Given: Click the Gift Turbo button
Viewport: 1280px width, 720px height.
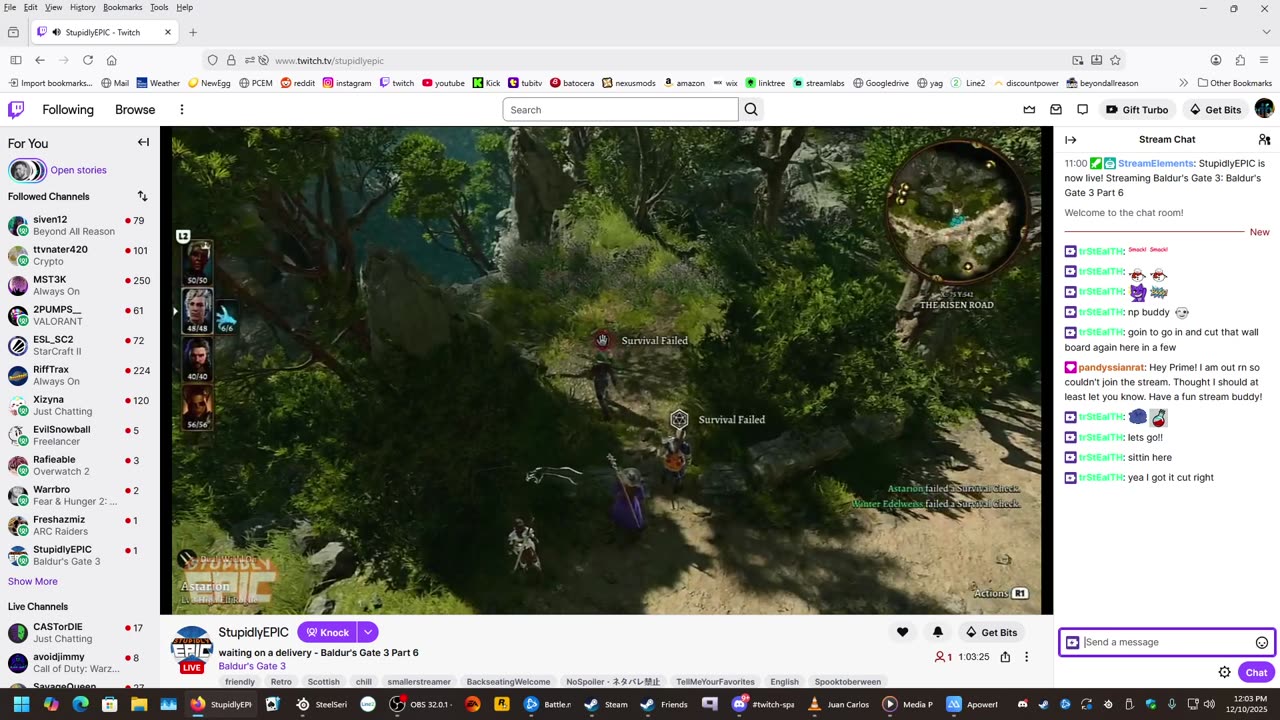Looking at the screenshot, I should [1138, 109].
